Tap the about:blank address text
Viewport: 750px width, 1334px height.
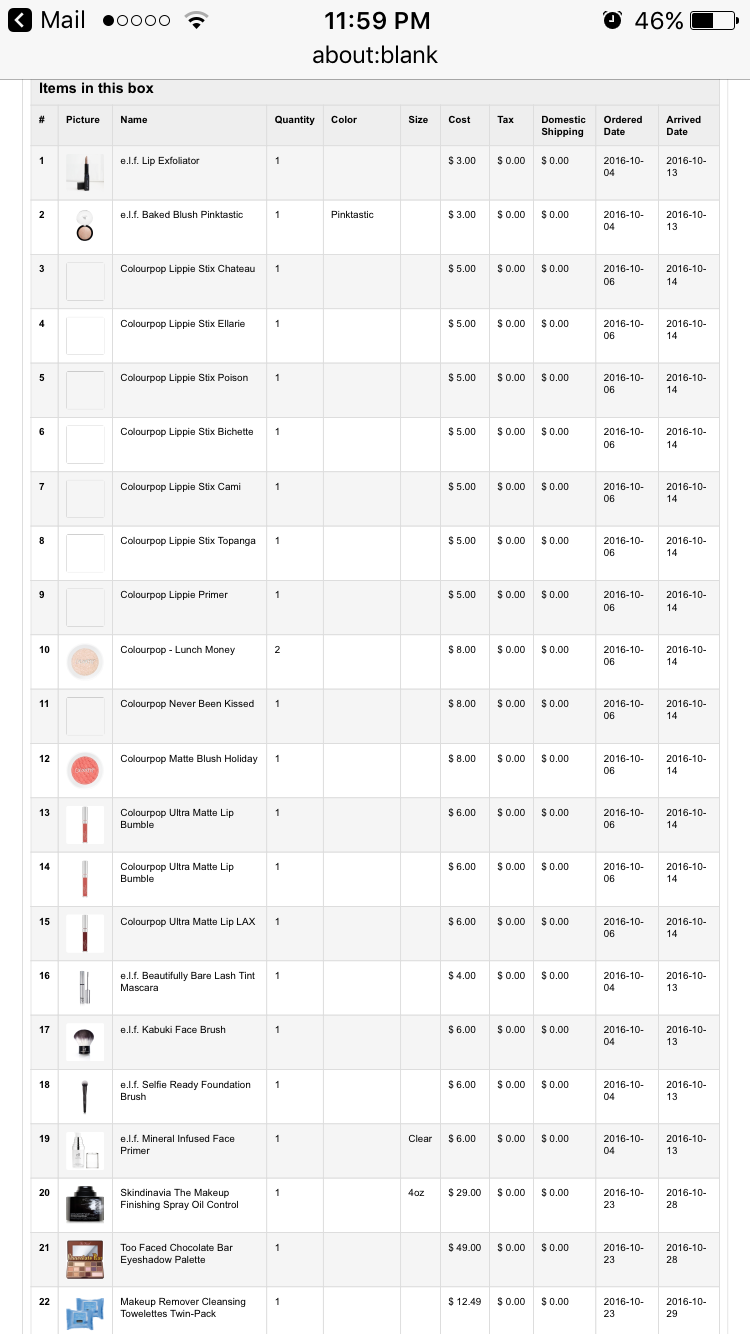tap(375, 54)
